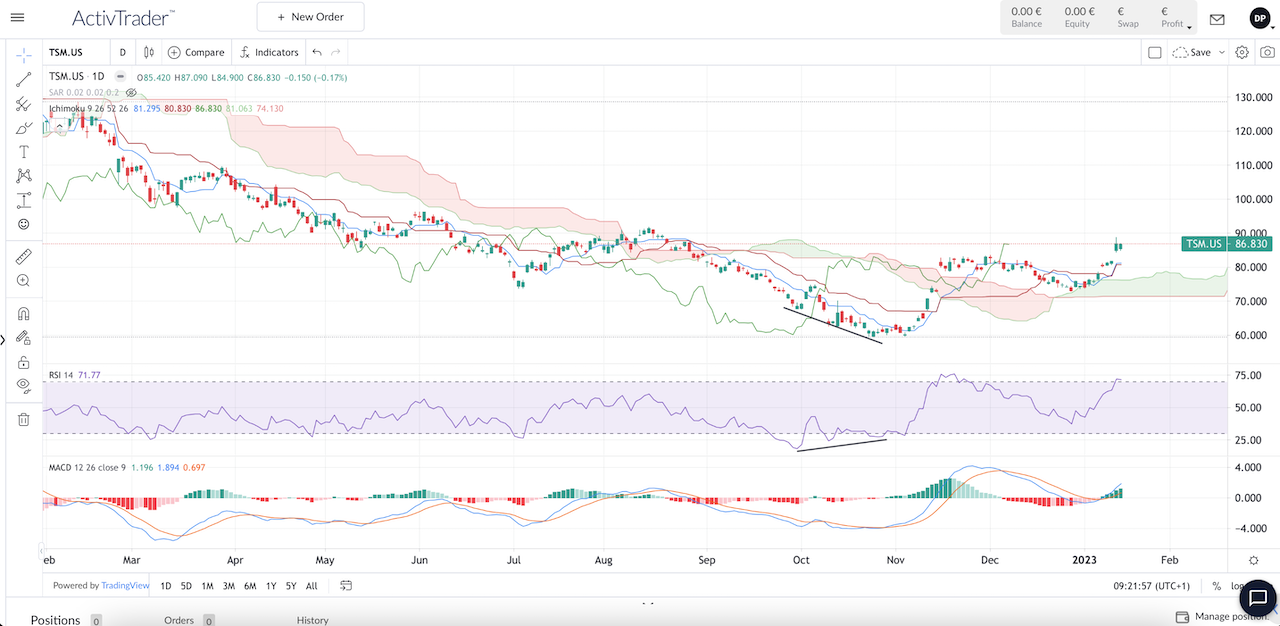Image resolution: width=1280 pixels, height=626 pixels.
Task: Click the RSI 14 indicator legend
Action: pyautogui.click(x=61, y=375)
